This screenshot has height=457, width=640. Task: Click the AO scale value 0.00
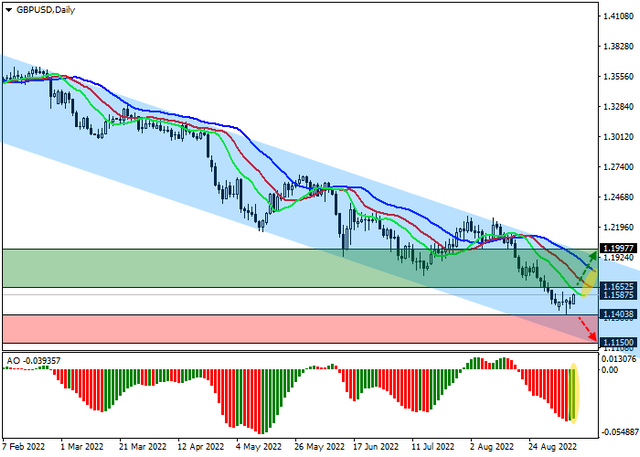tap(609, 370)
